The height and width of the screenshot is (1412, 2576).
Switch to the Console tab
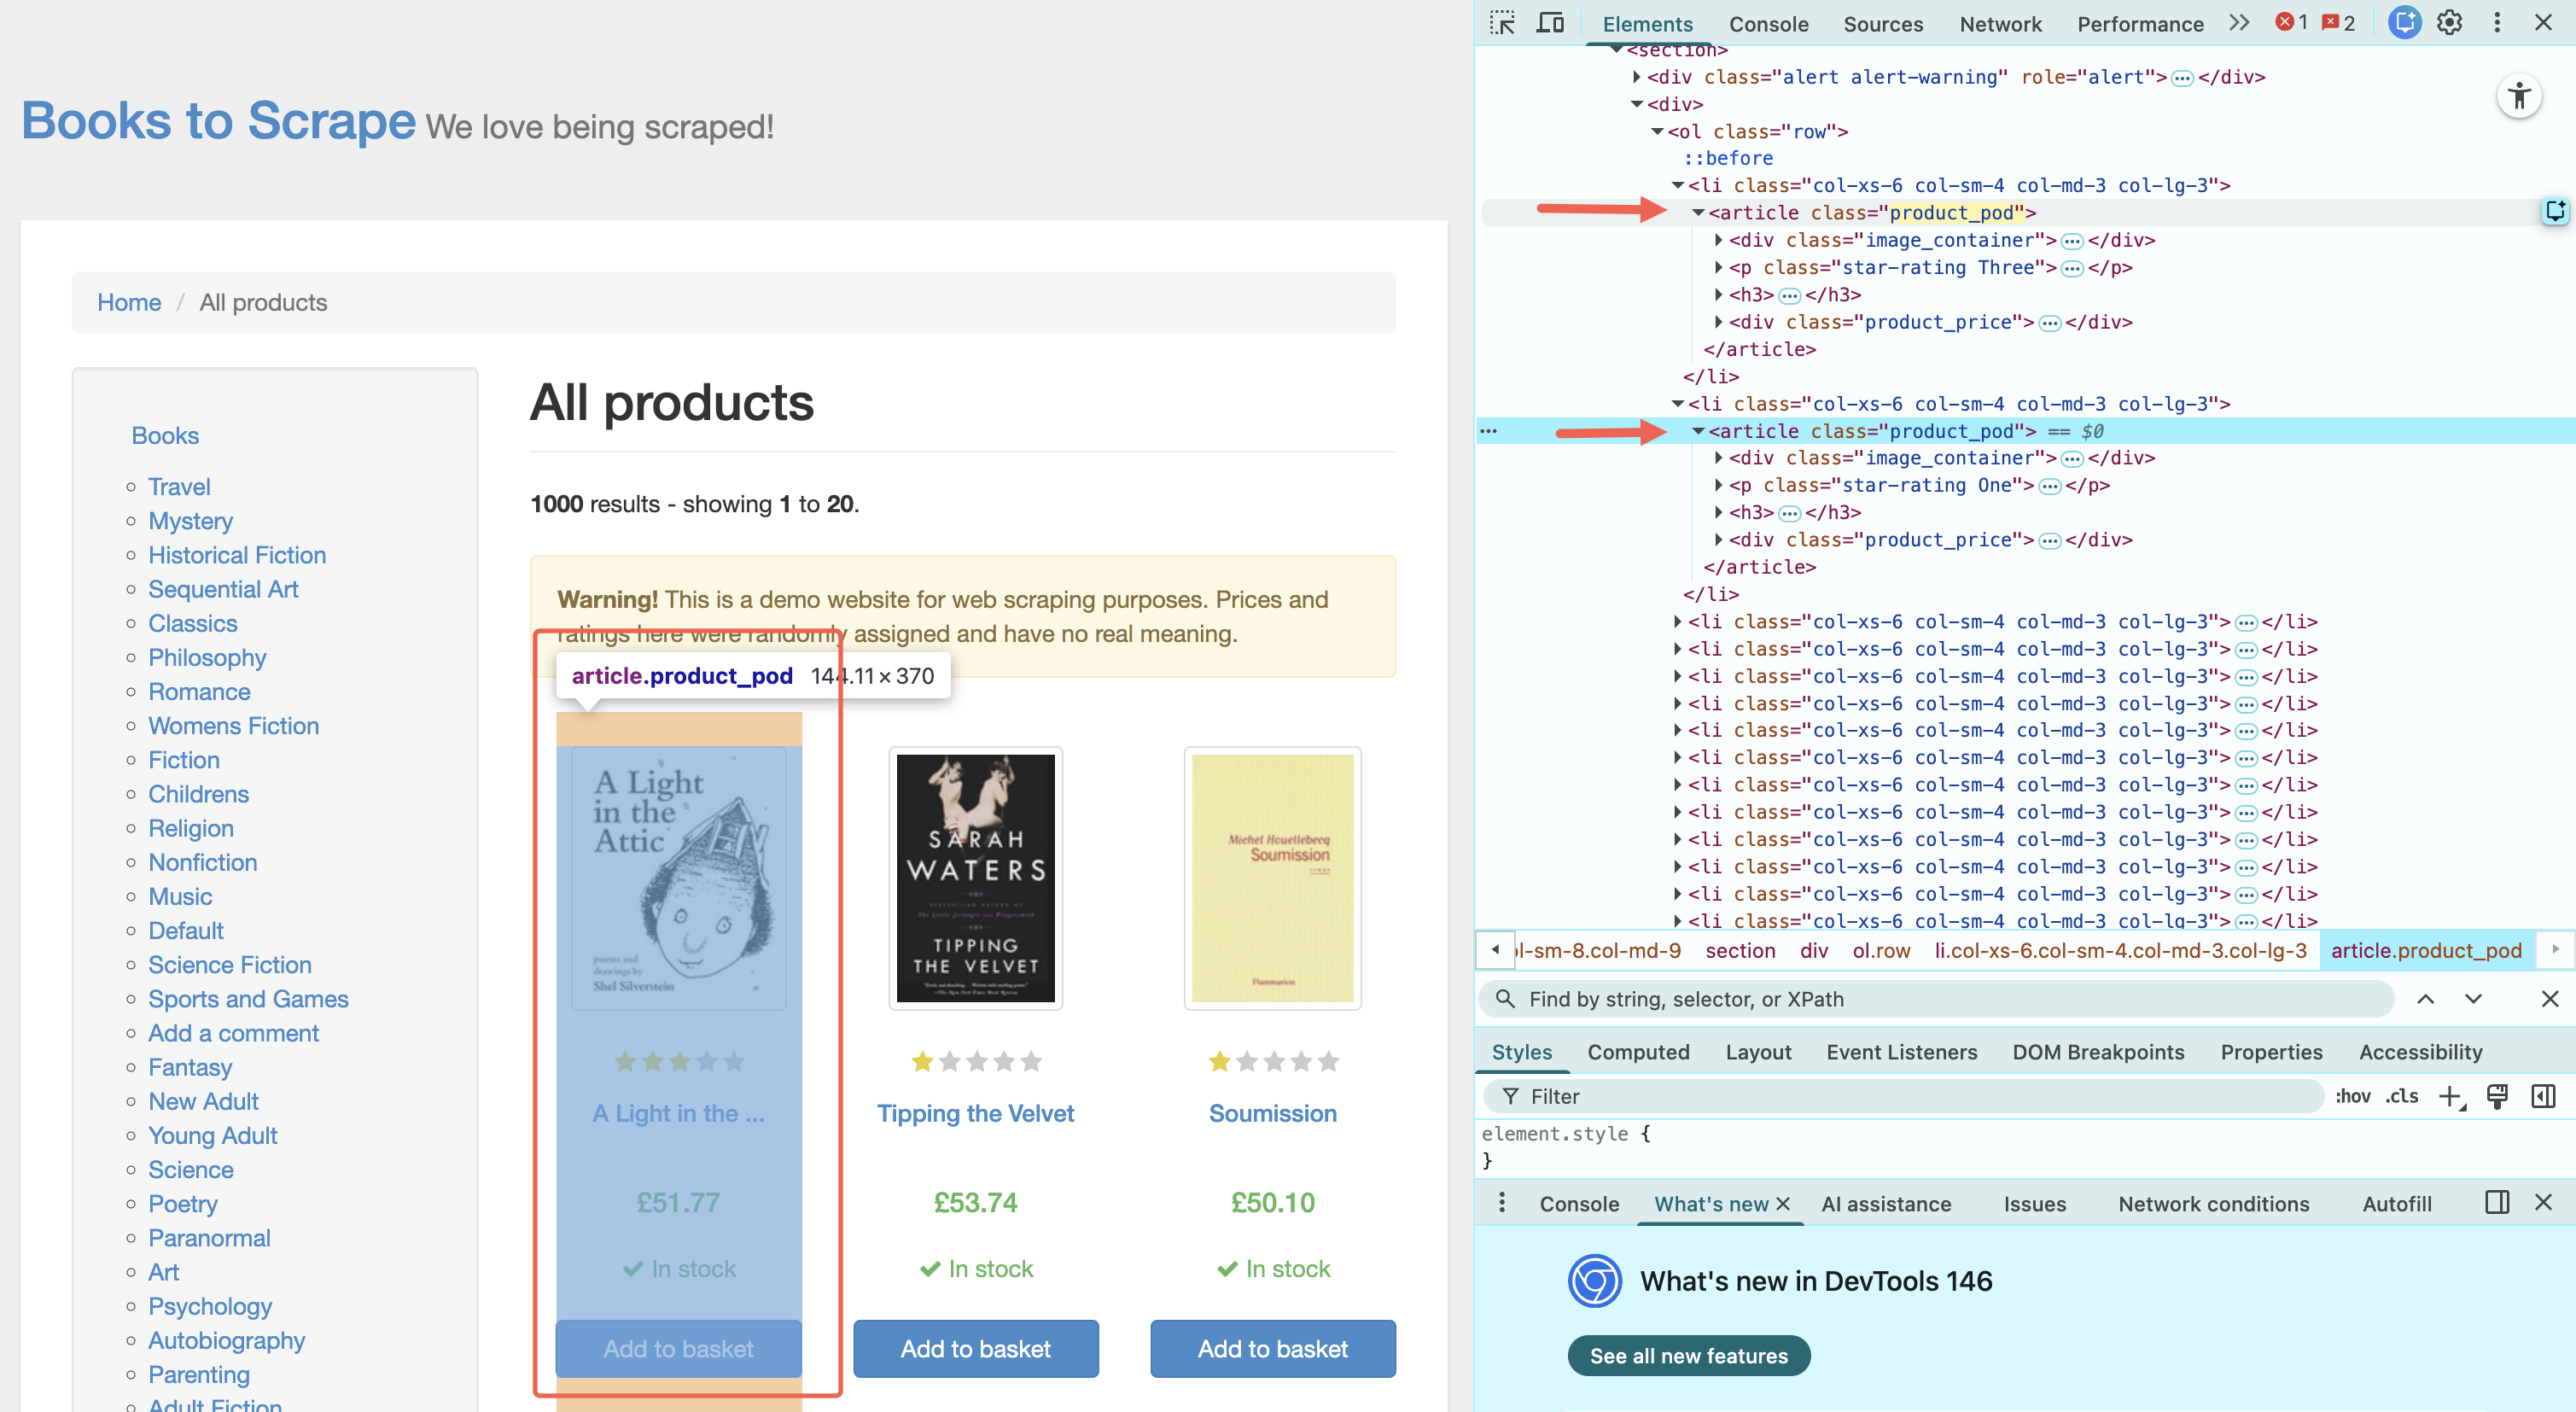1768,24
